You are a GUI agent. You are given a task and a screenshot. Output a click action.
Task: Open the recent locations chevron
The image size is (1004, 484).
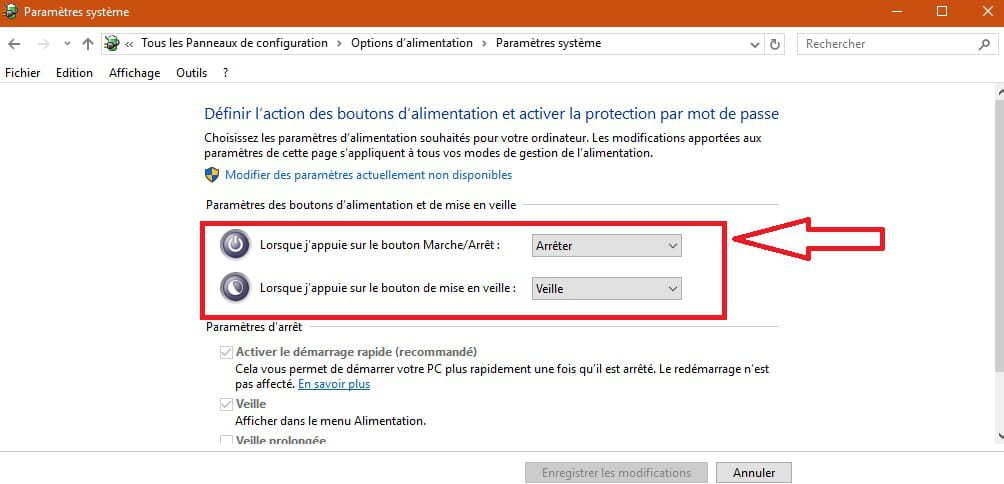click(x=67, y=44)
